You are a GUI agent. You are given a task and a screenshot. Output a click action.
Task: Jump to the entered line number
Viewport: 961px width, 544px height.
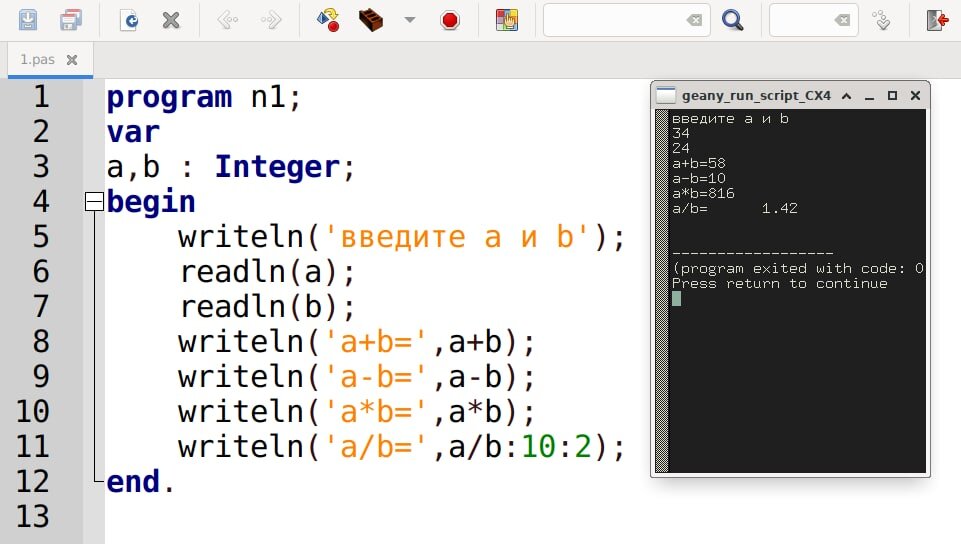(x=882, y=20)
